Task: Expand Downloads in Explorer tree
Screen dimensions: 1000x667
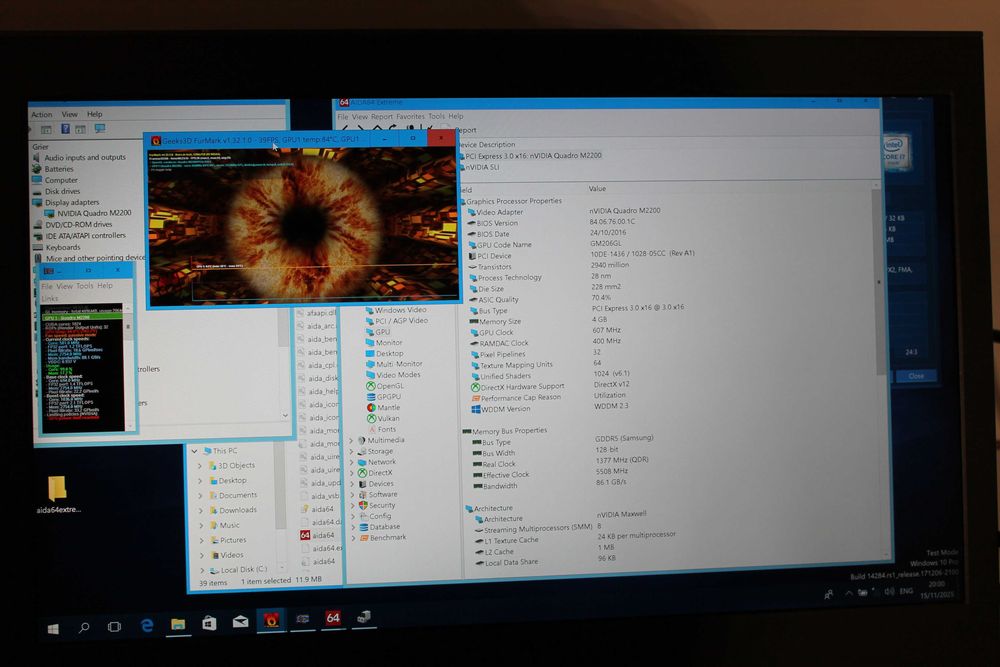Action: click(x=201, y=511)
